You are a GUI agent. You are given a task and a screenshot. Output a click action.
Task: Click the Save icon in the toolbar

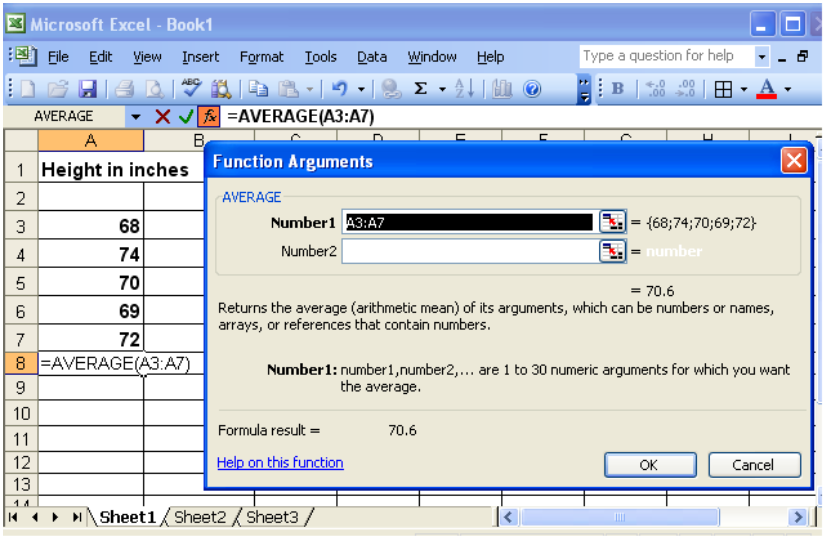(87, 90)
